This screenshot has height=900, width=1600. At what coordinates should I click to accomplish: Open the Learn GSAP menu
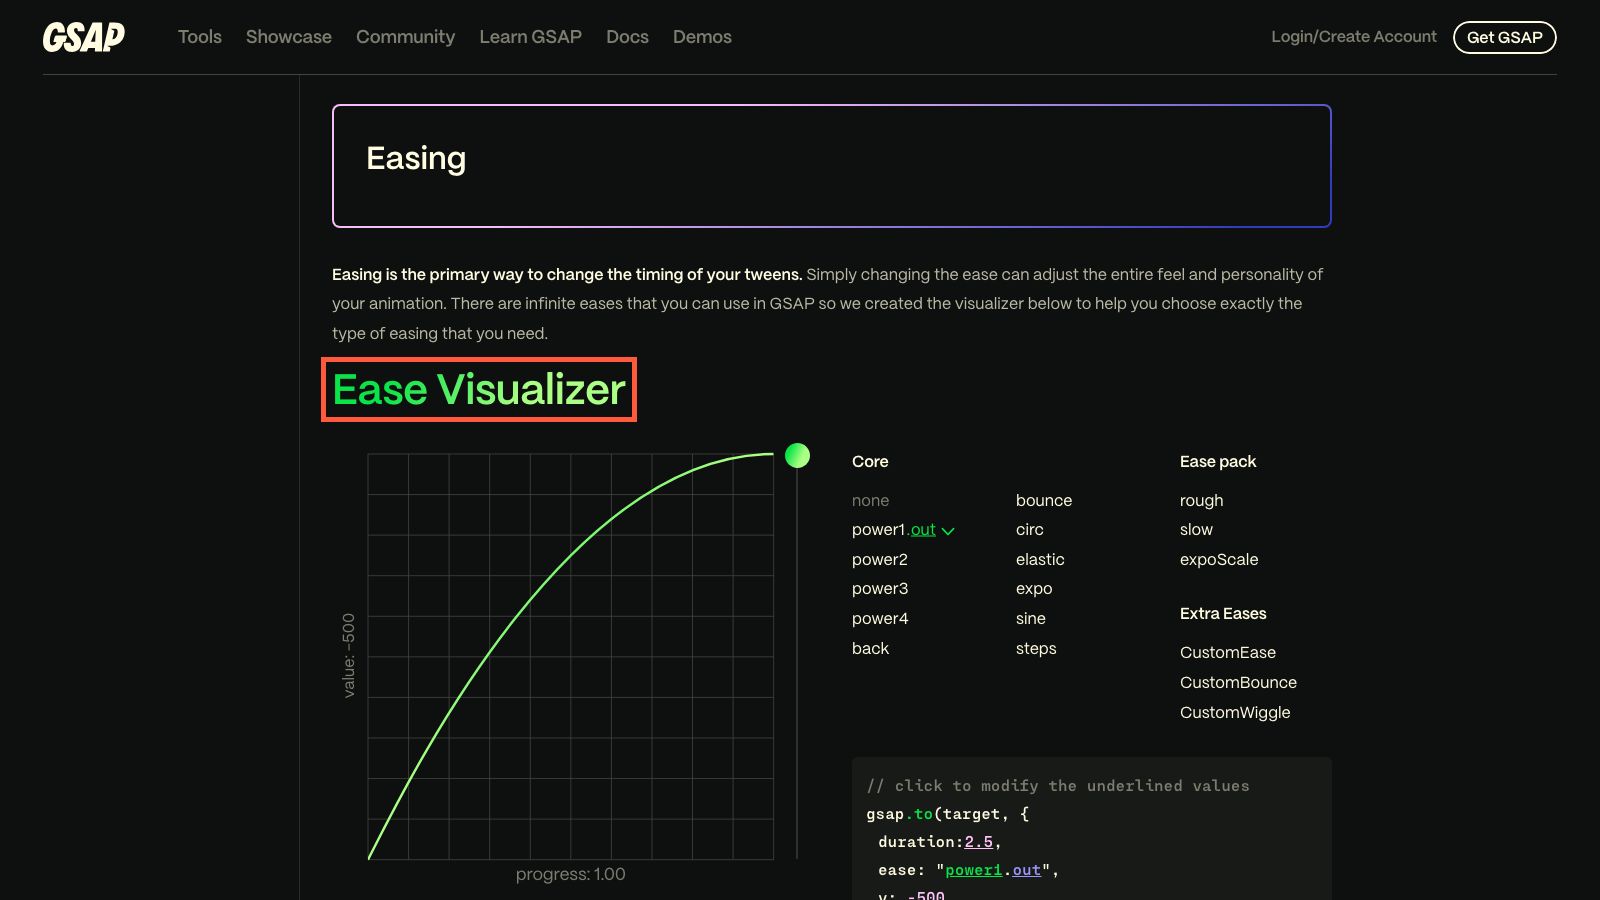530,37
